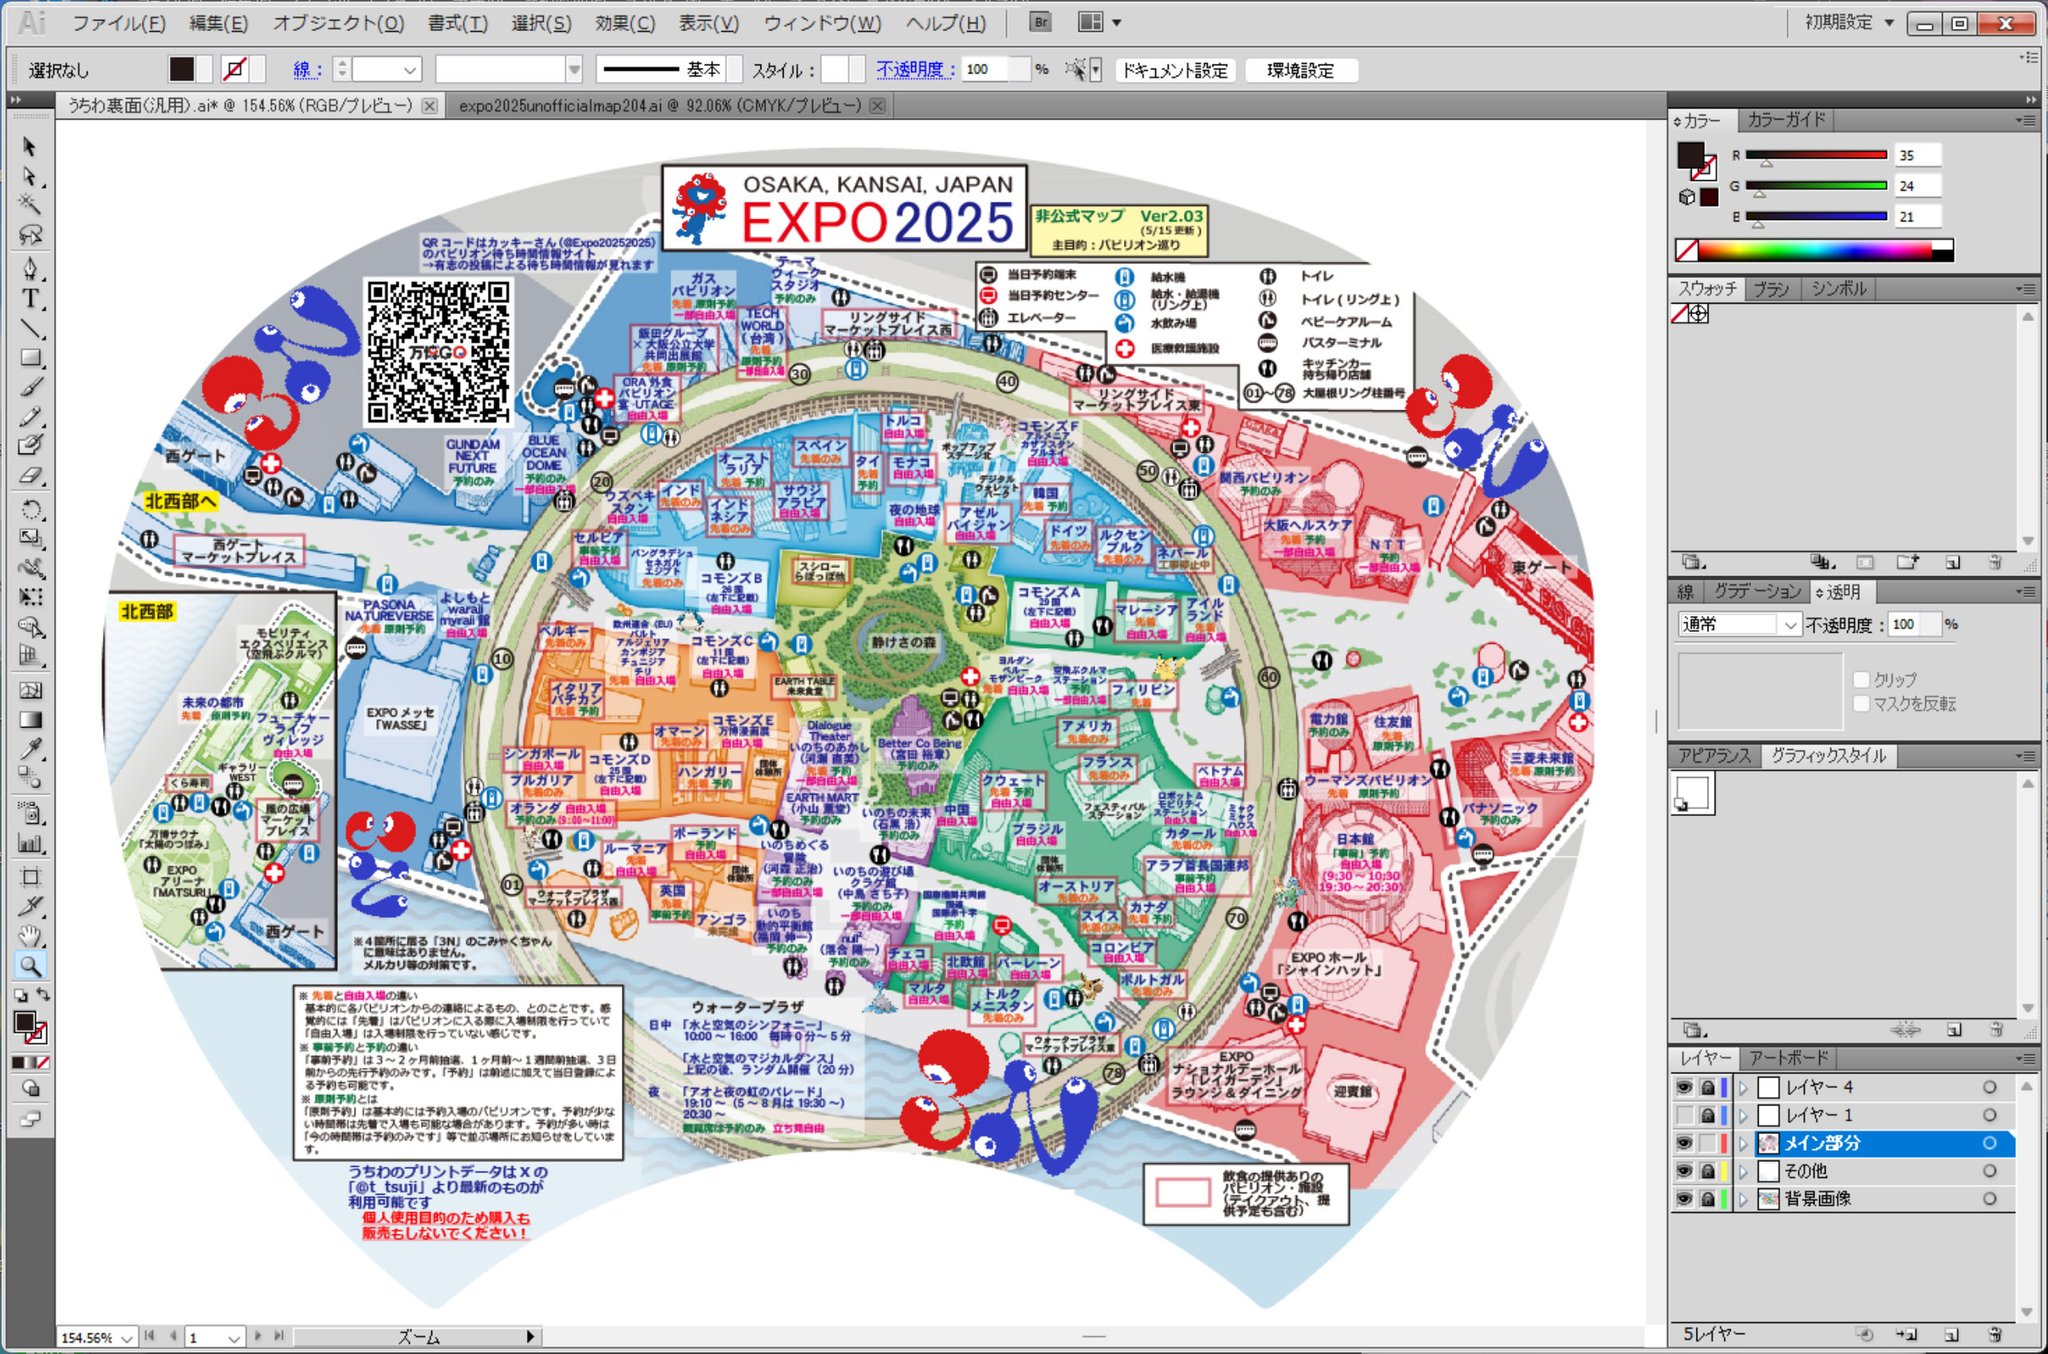Screen dimensions: 2048x1354
Task: Hide the メイン部分 layer
Action: click(1685, 1143)
